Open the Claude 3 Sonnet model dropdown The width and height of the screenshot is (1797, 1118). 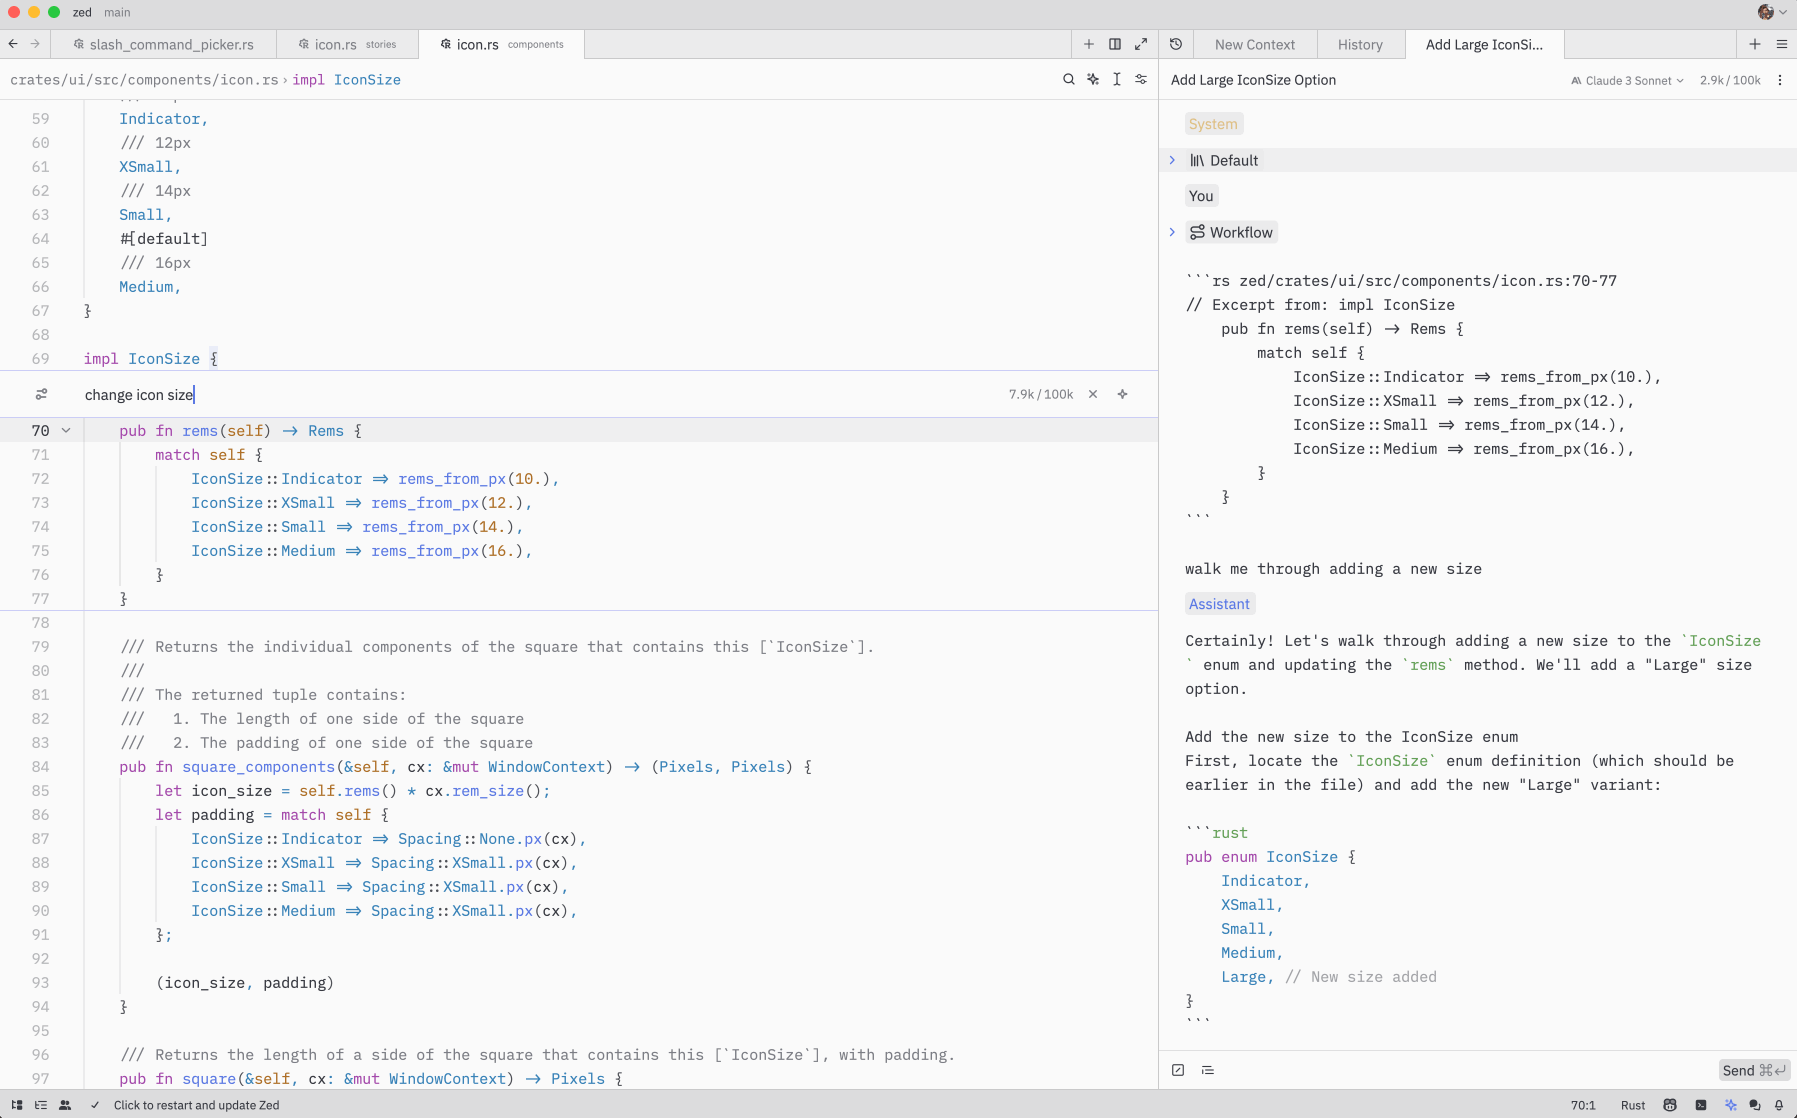[1627, 80]
